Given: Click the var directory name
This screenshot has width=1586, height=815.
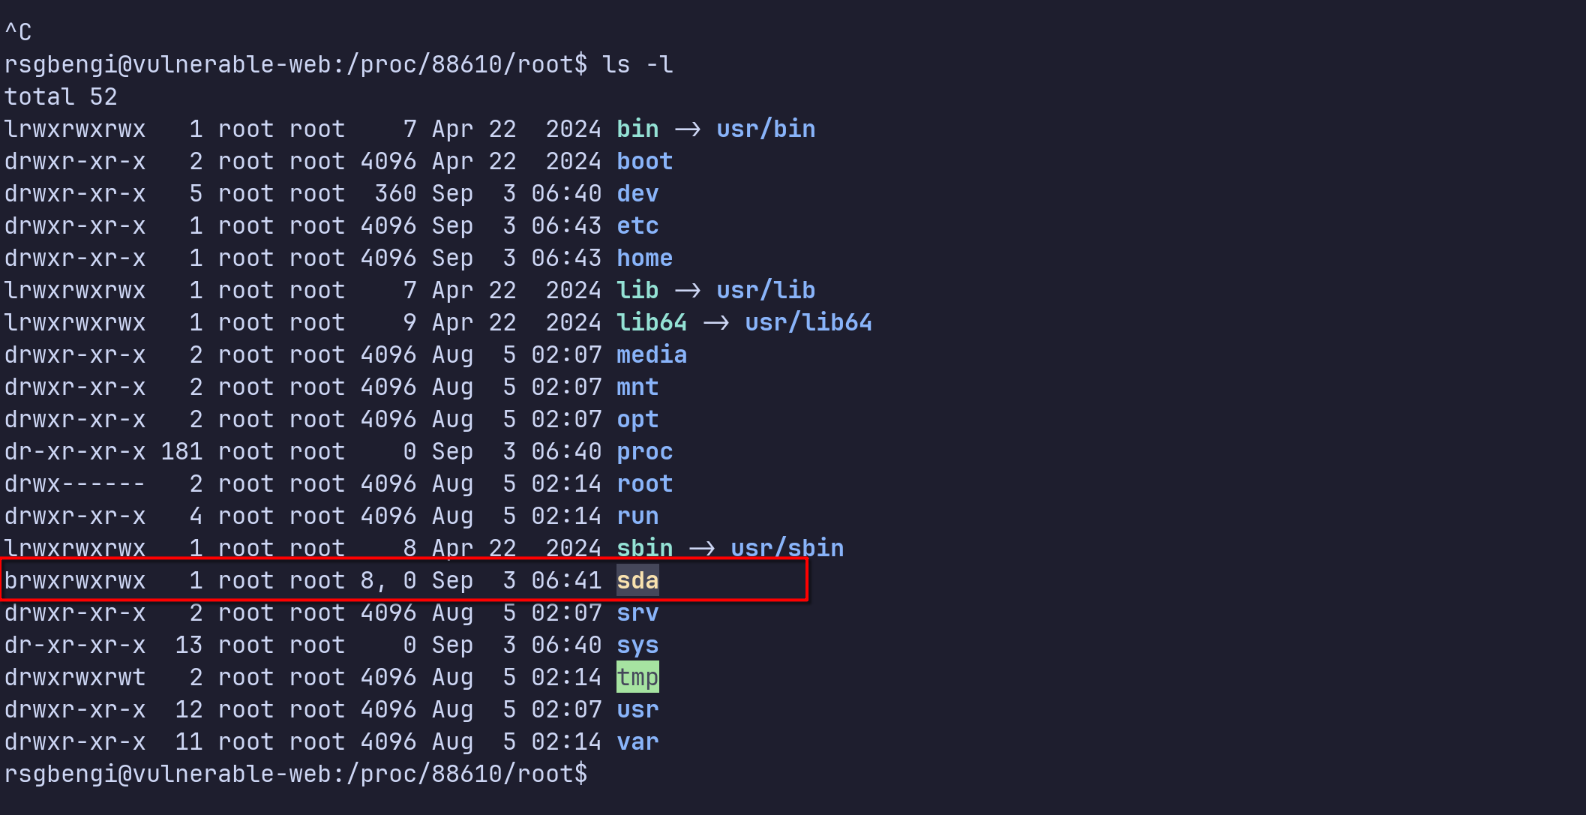Looking at the screenshot, I should tap(637, 742).
